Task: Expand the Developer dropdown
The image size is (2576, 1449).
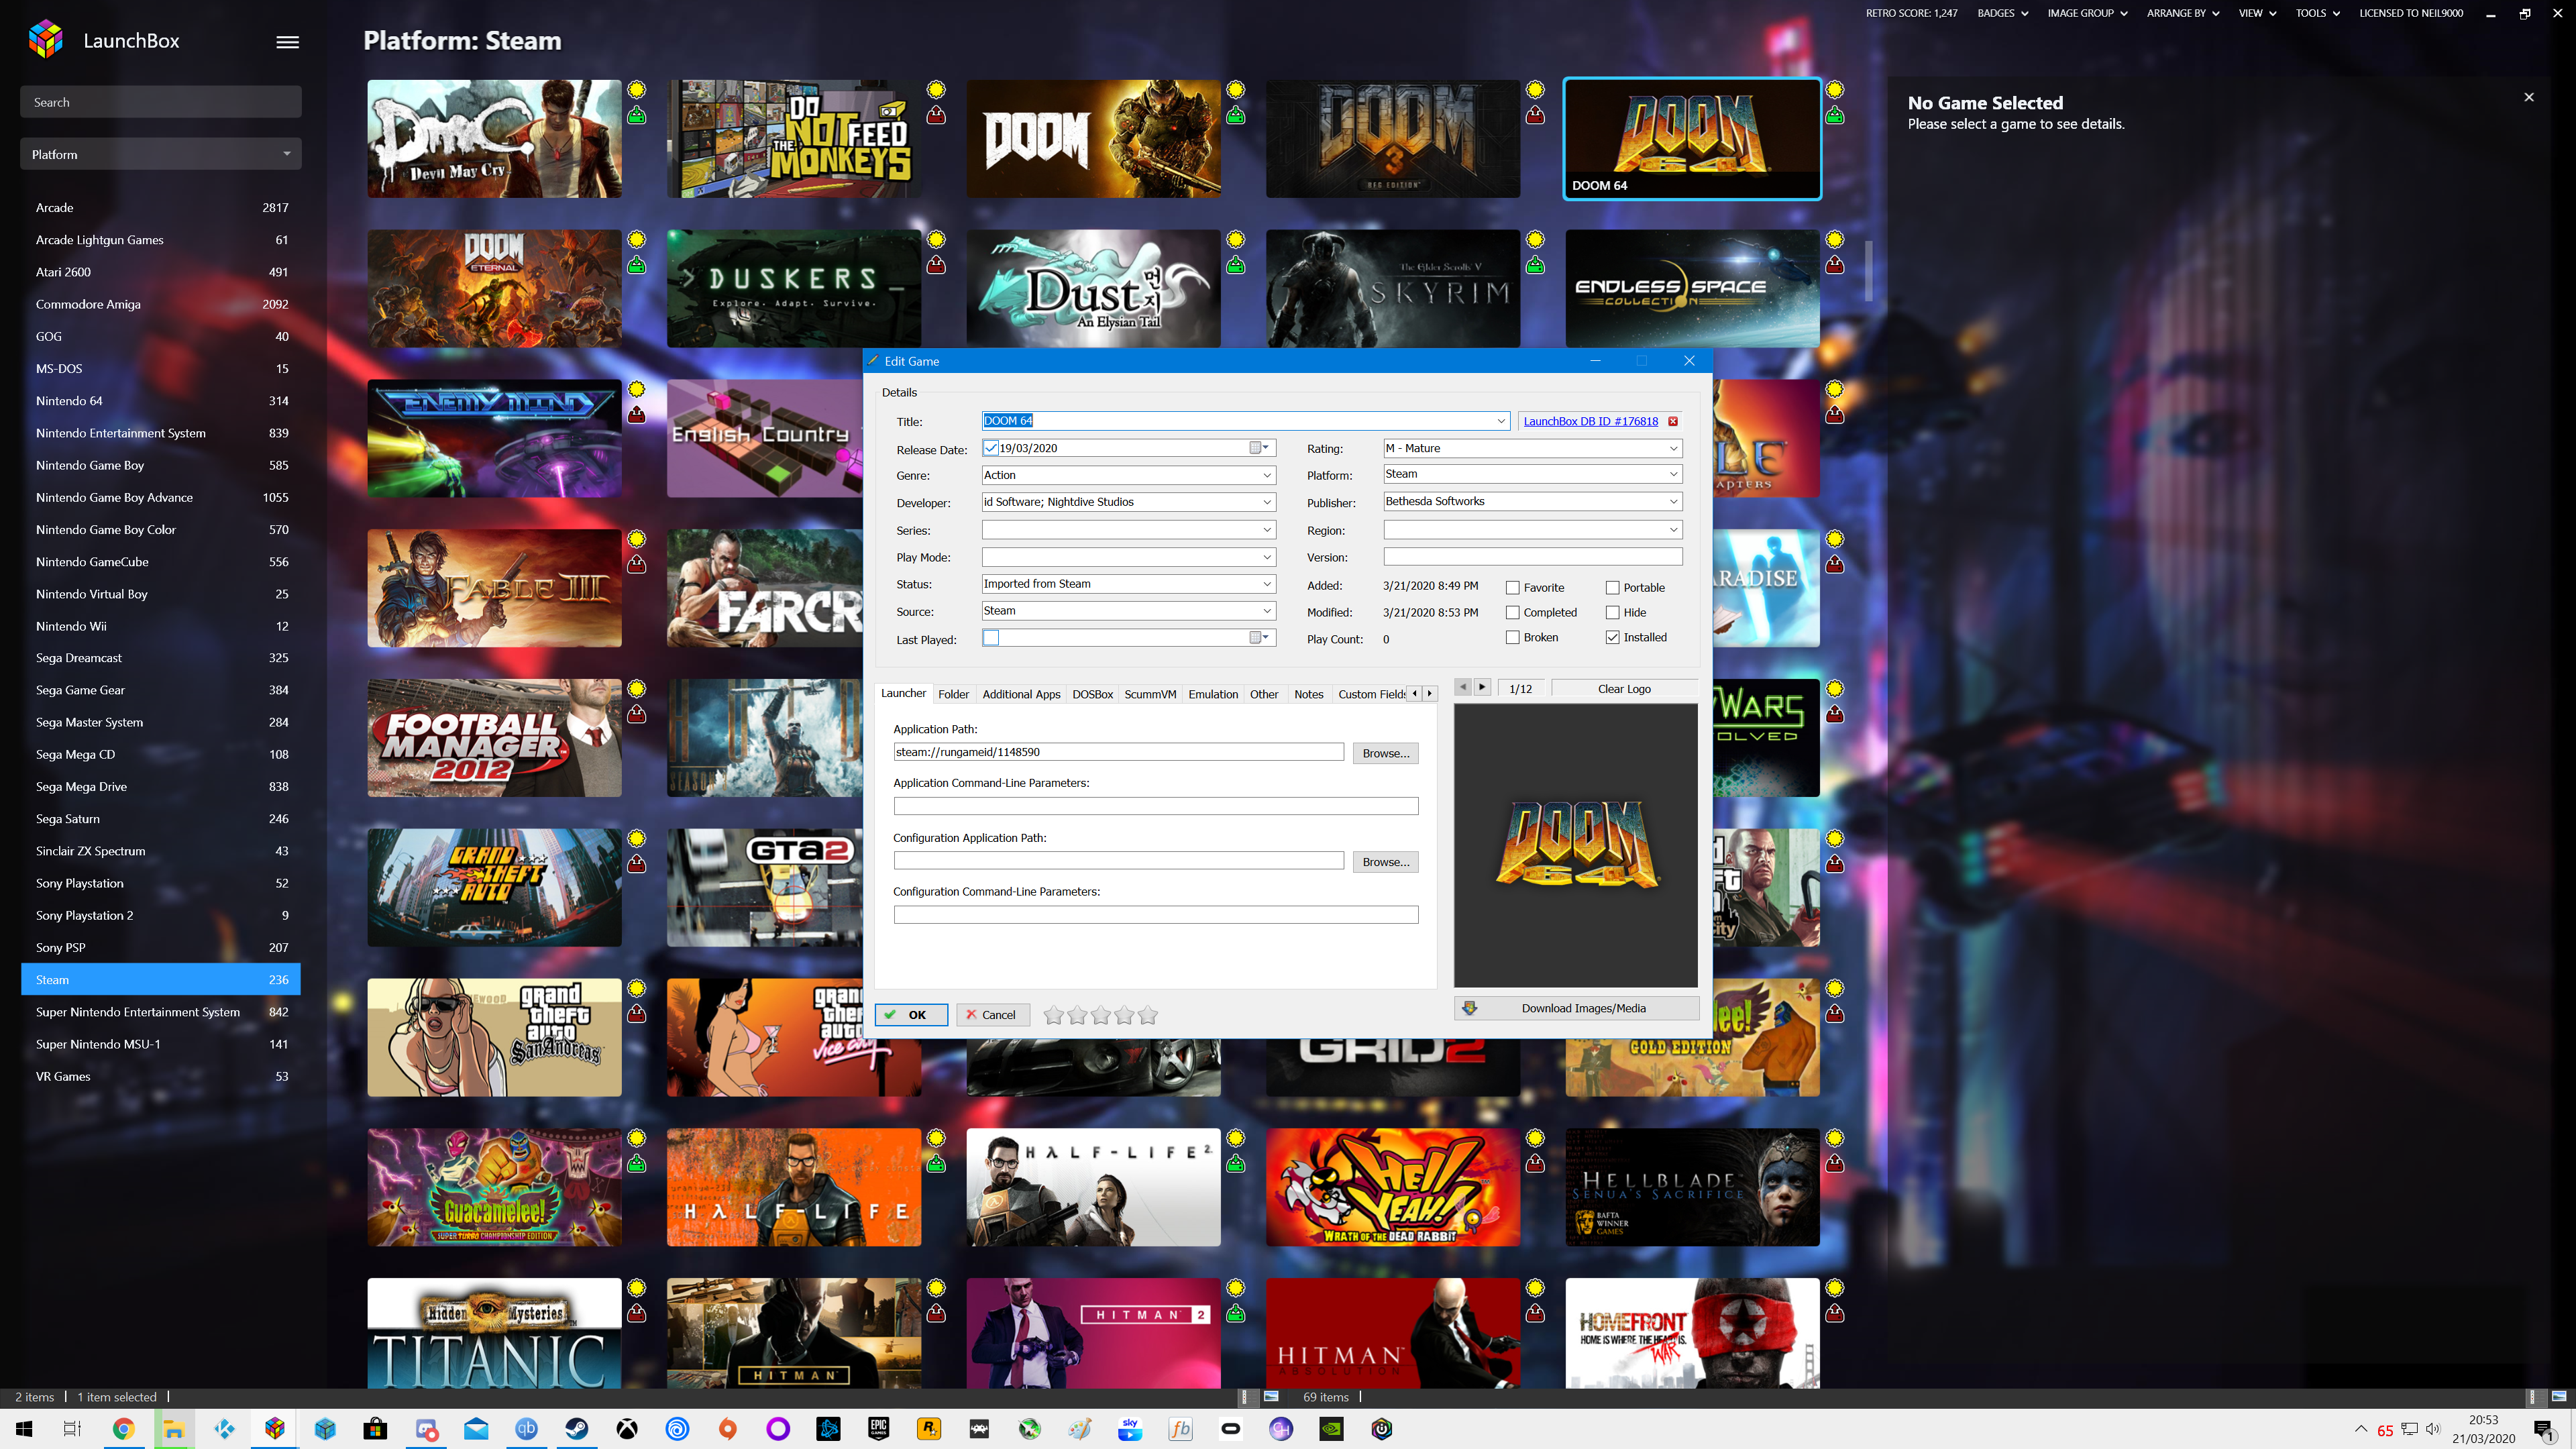Action: pyautogui.click(x=1267, y=502)
